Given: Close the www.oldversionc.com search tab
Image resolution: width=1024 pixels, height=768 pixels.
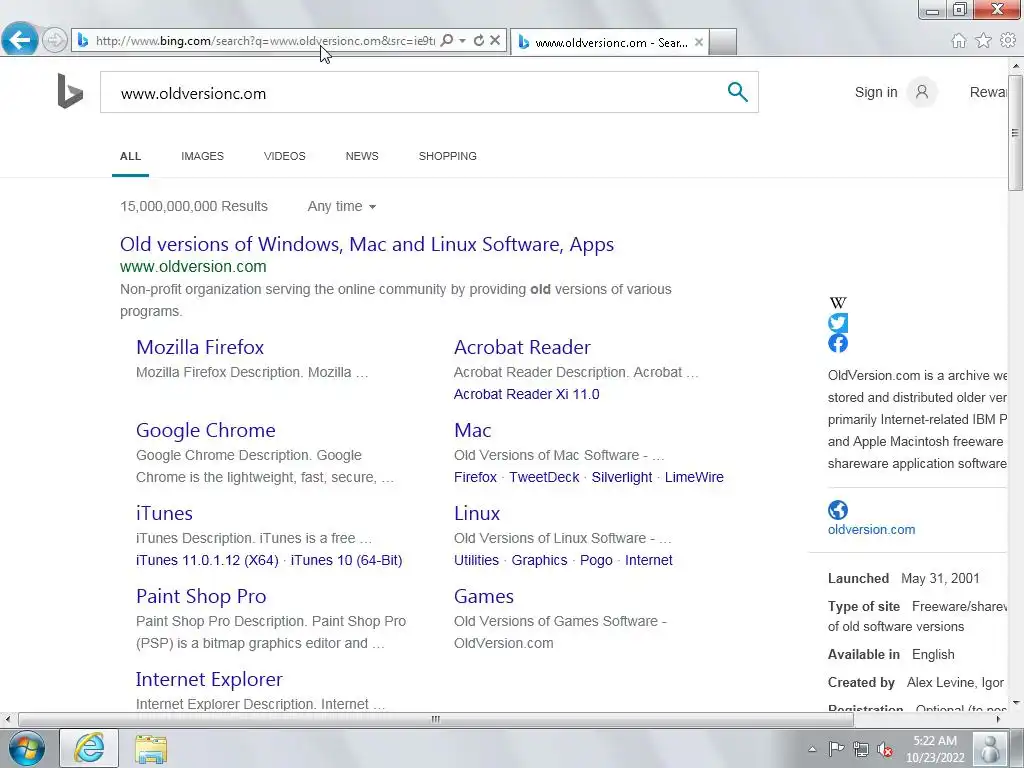Looking at the screenshot, I should [699, 42].
